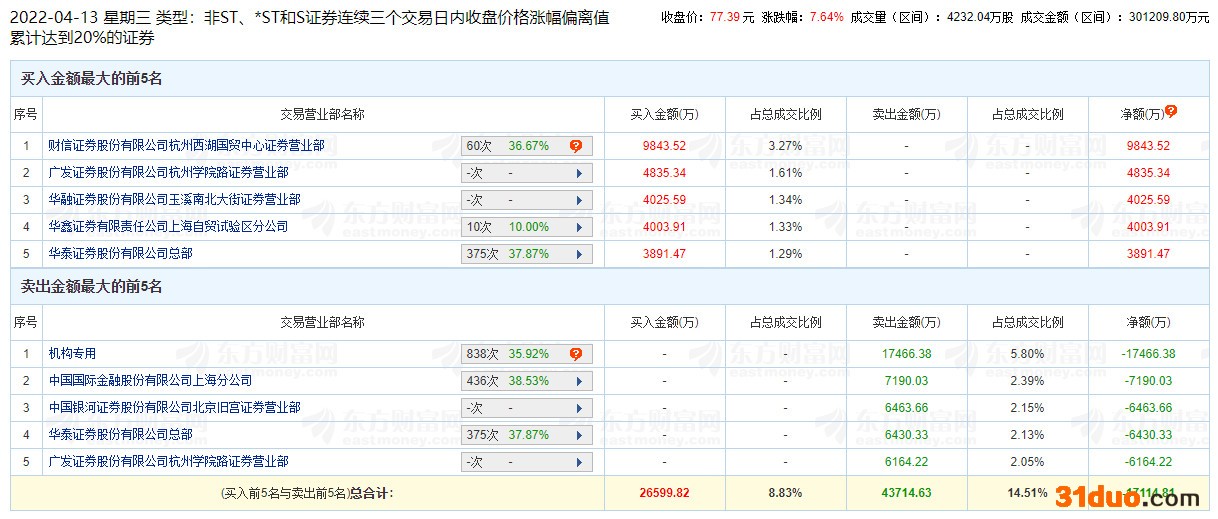Open the 中国国际金融上海分公司 link
This screenshot has height=519, width=1218.
(x=150, y=381)
